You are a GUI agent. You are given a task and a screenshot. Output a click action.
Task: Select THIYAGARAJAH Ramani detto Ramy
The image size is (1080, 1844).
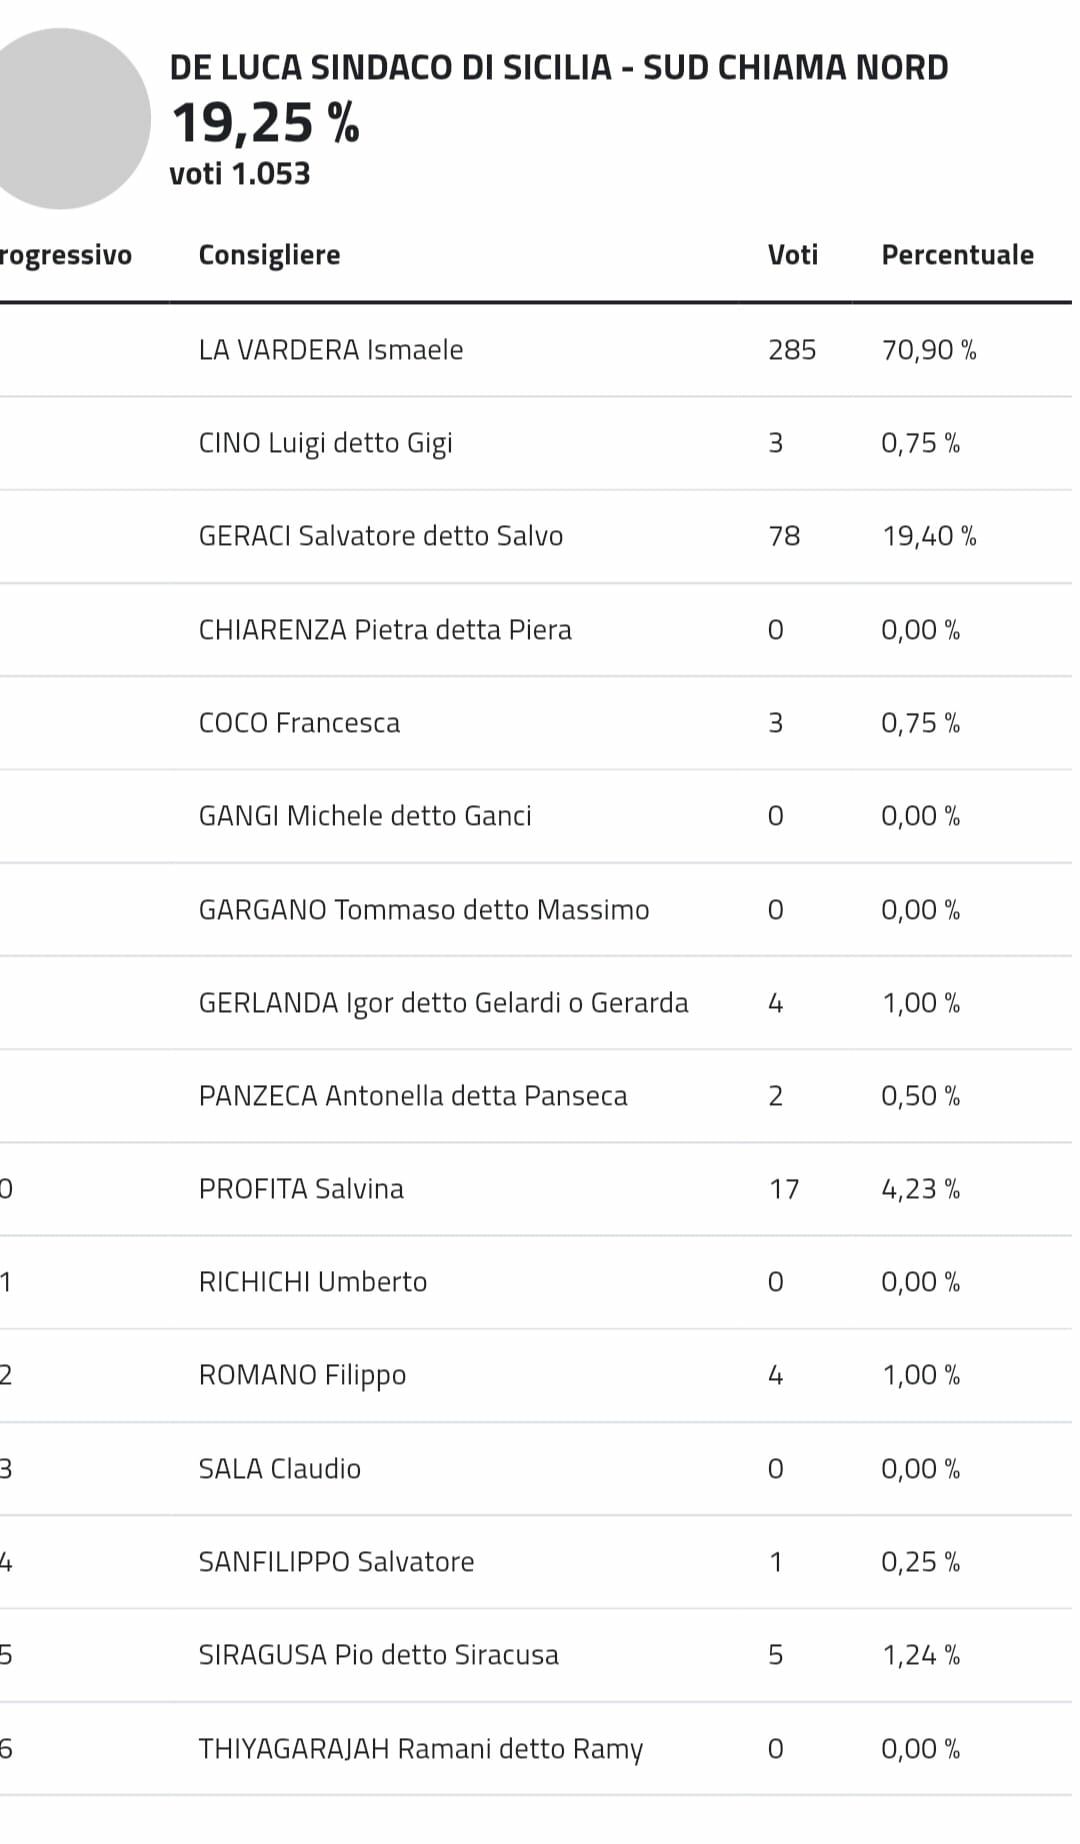tap(420, 1749)
